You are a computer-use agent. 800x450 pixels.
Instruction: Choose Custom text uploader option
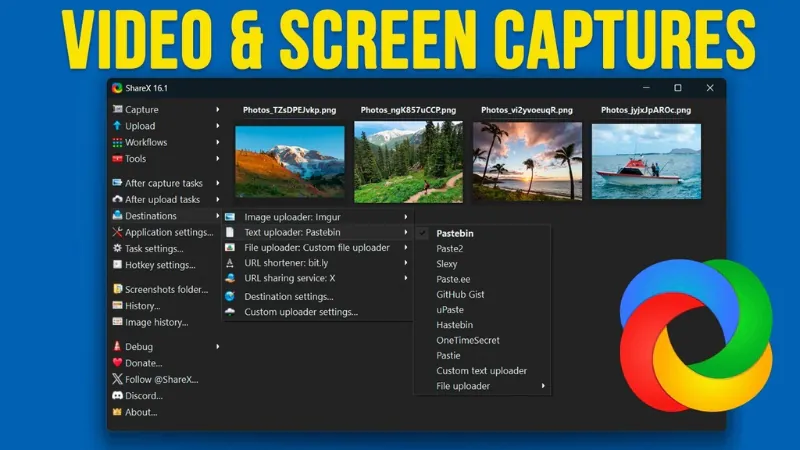(x=483, y=371)
